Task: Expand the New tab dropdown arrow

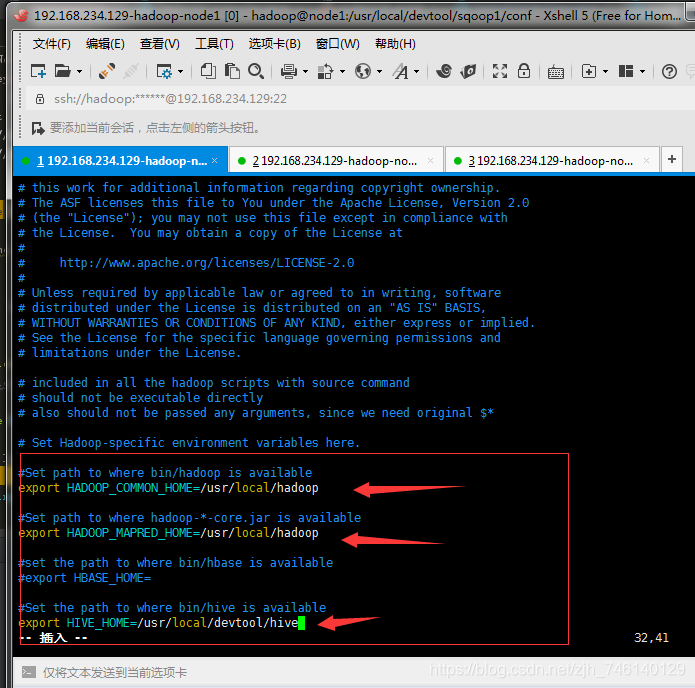Action: 605,71
